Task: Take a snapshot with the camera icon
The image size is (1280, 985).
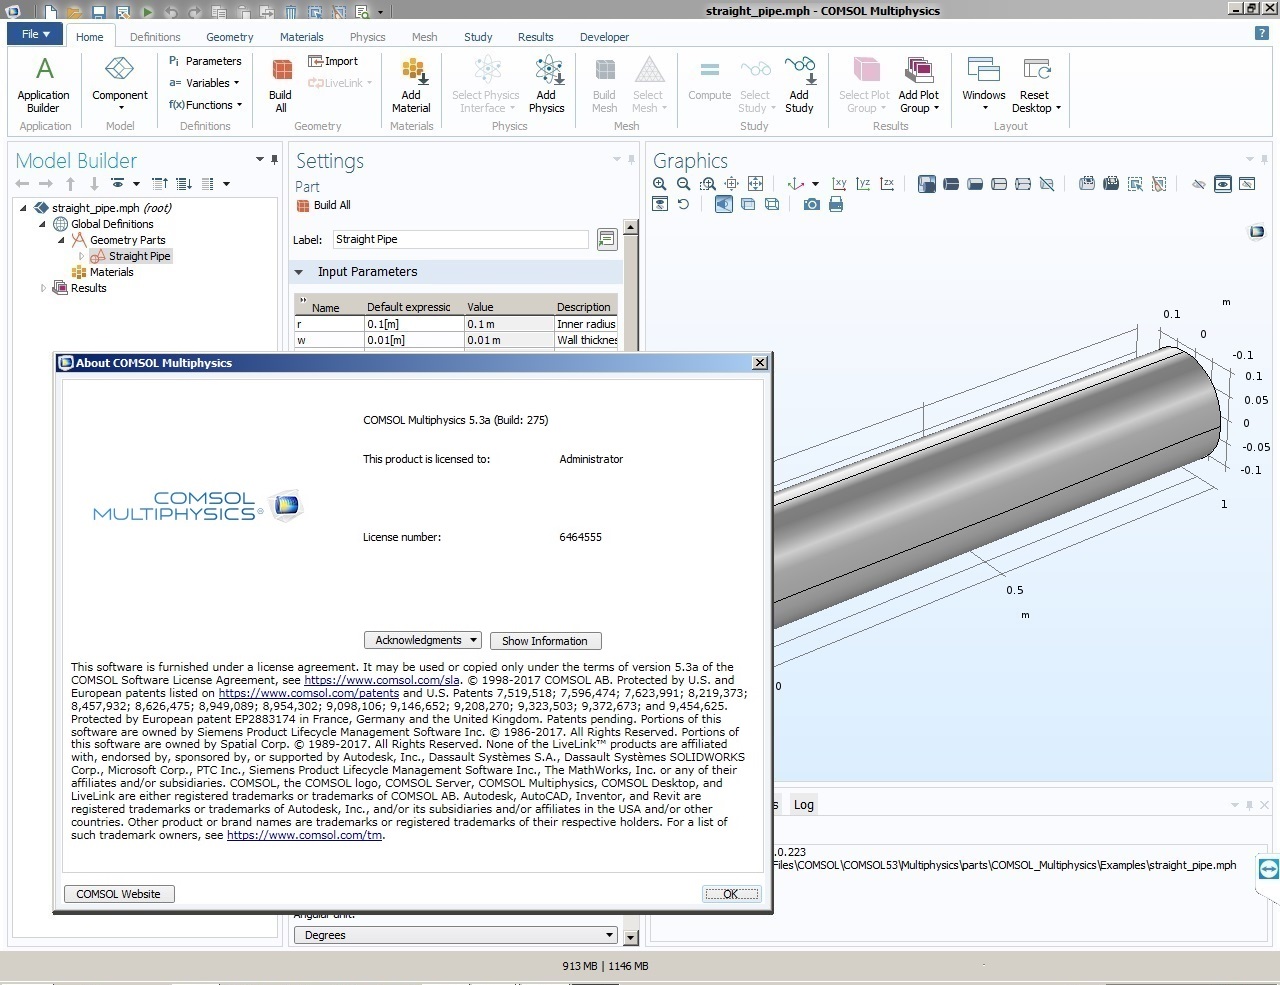Action: click(812, 204)
